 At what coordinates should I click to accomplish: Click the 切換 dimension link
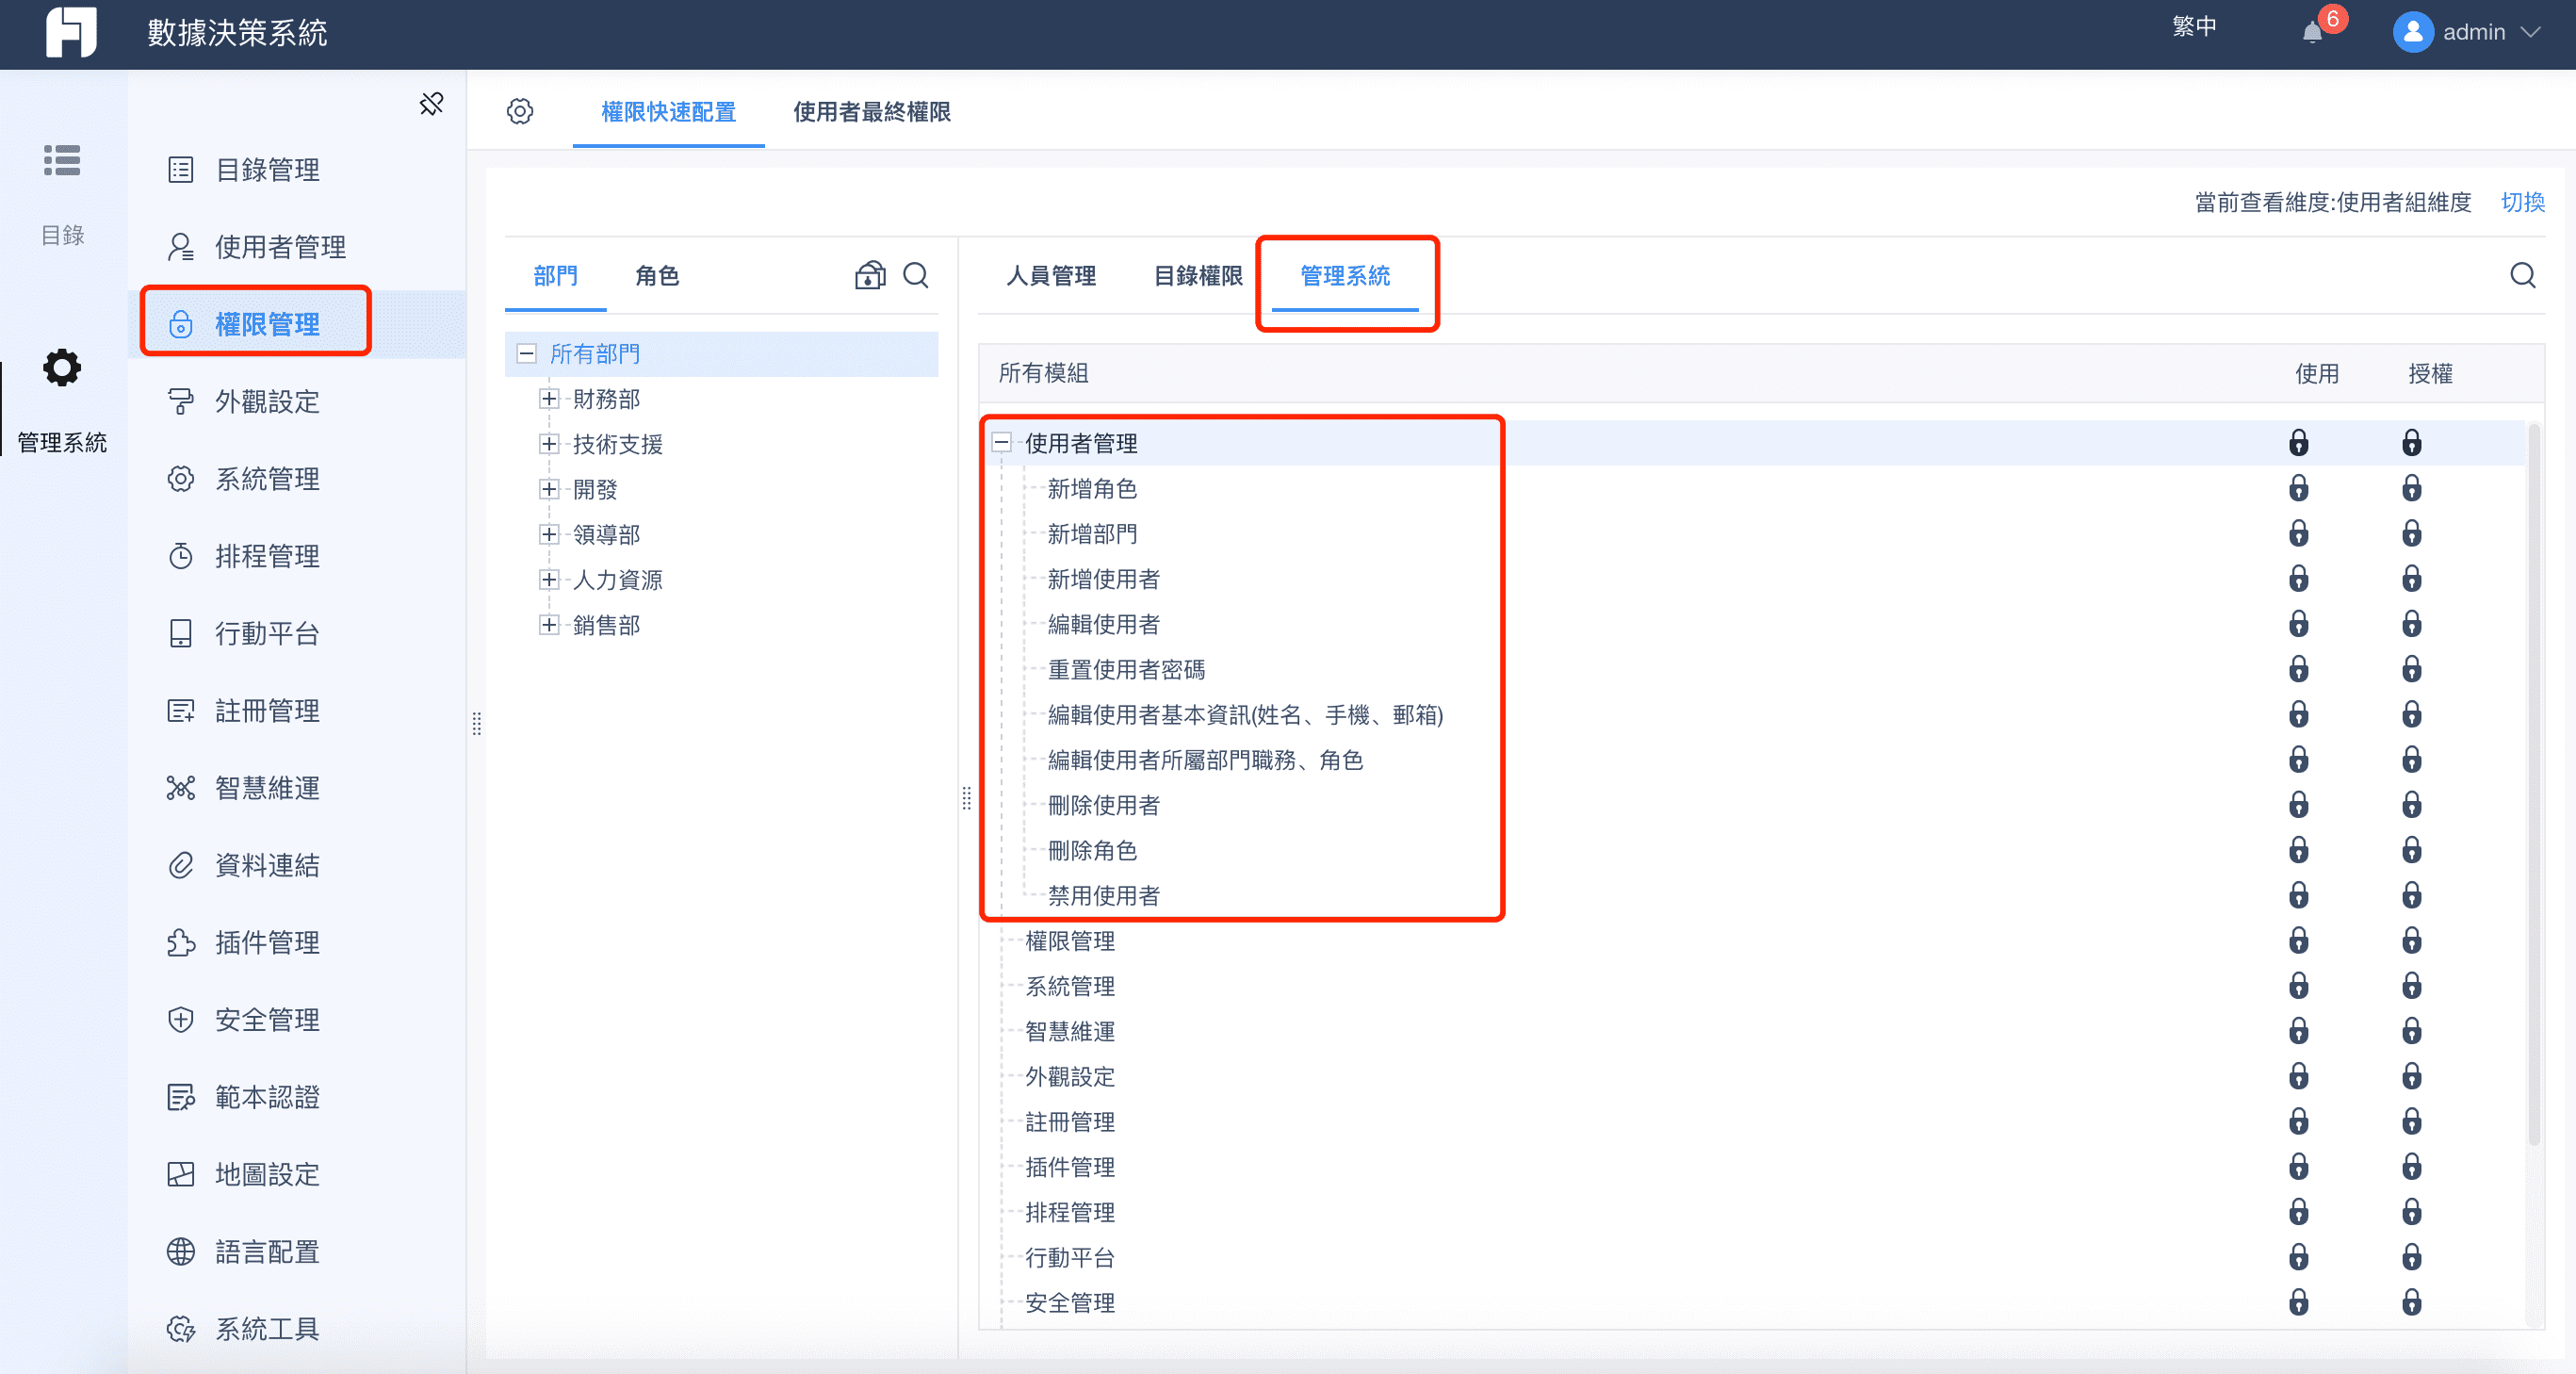tap(2522, 202)
